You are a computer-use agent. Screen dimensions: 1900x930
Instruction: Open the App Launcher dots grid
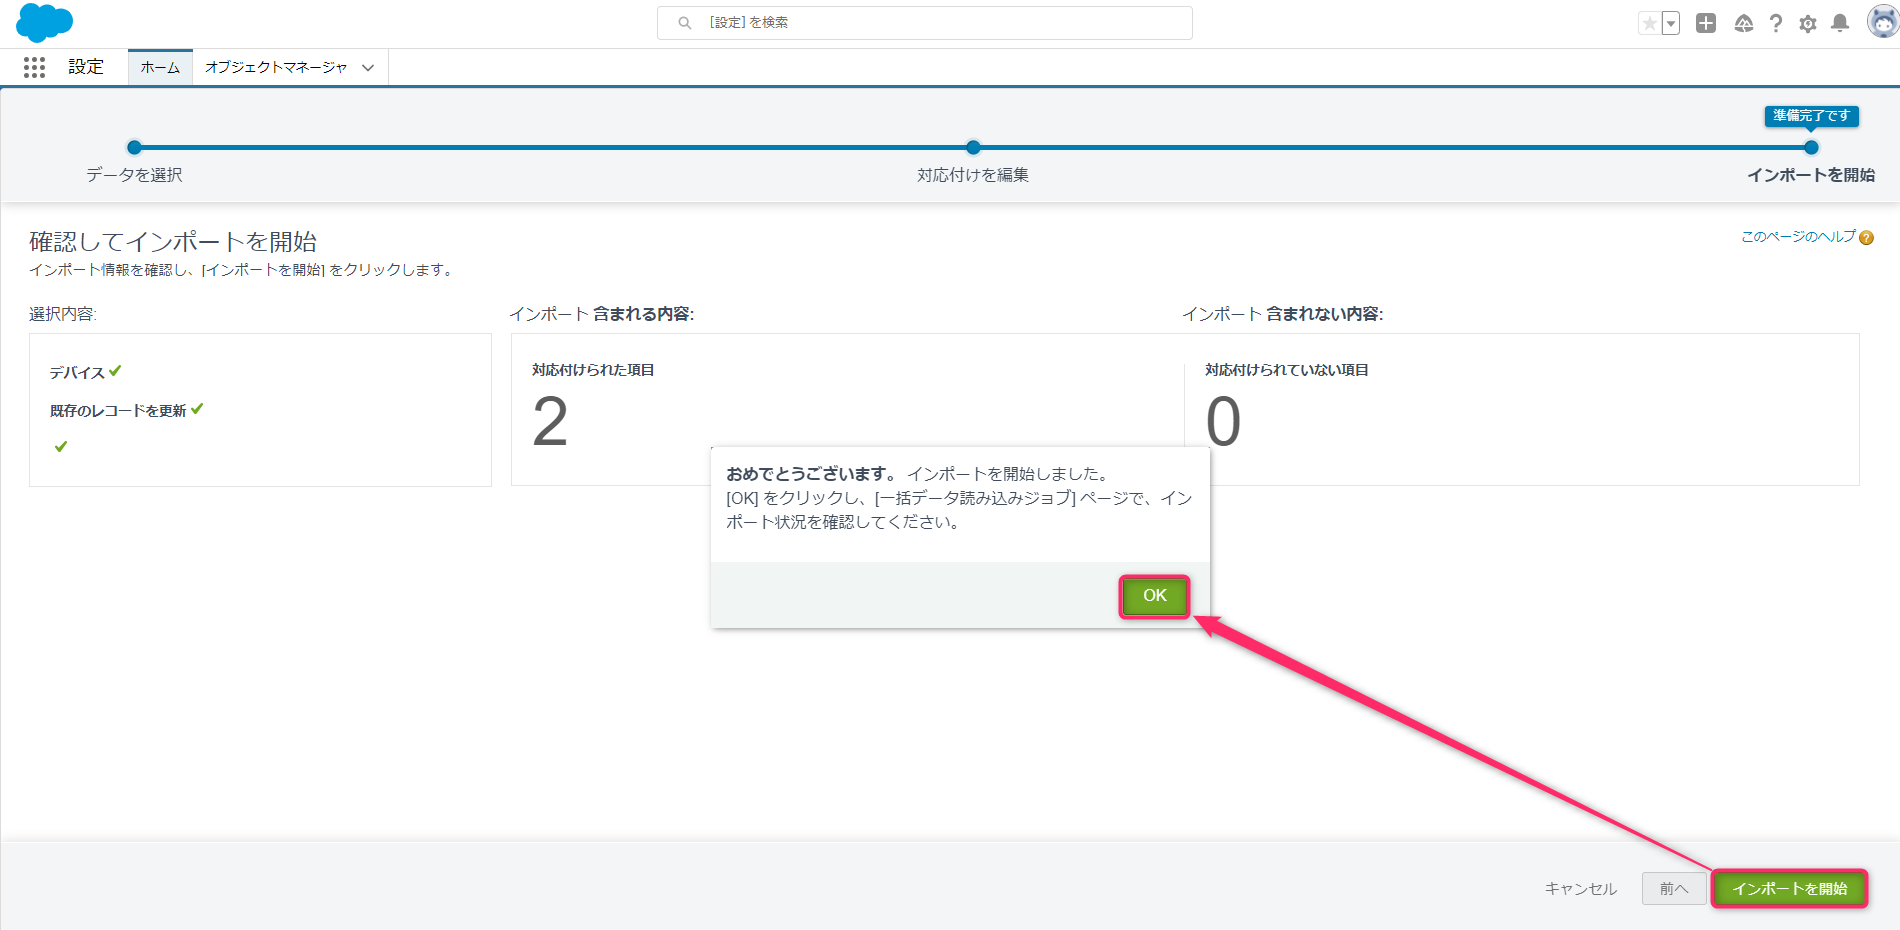tap(34, 67)
